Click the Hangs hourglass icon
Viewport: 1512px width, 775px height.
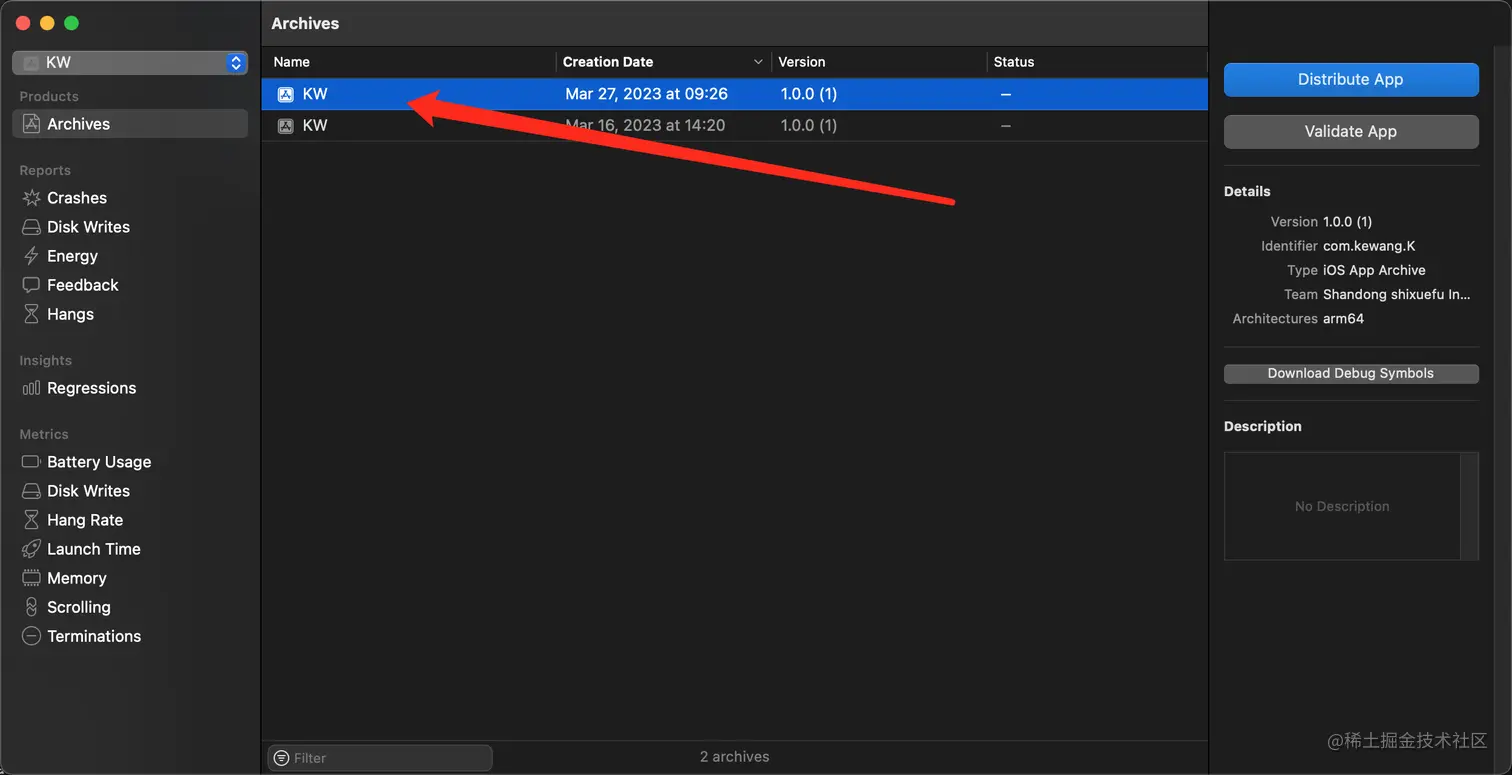(x=31, y=314)
